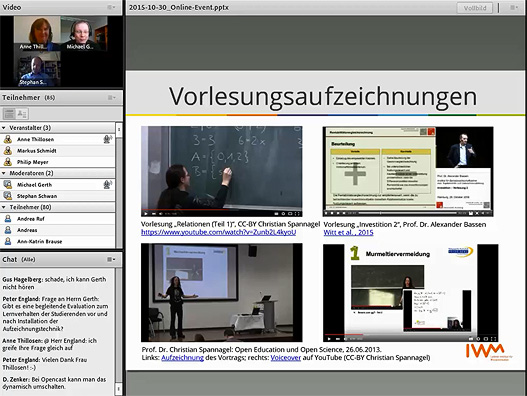Open the Witt et al., 2015 link
The width and height of the screenshot is (527, 396).
point(348,232)
